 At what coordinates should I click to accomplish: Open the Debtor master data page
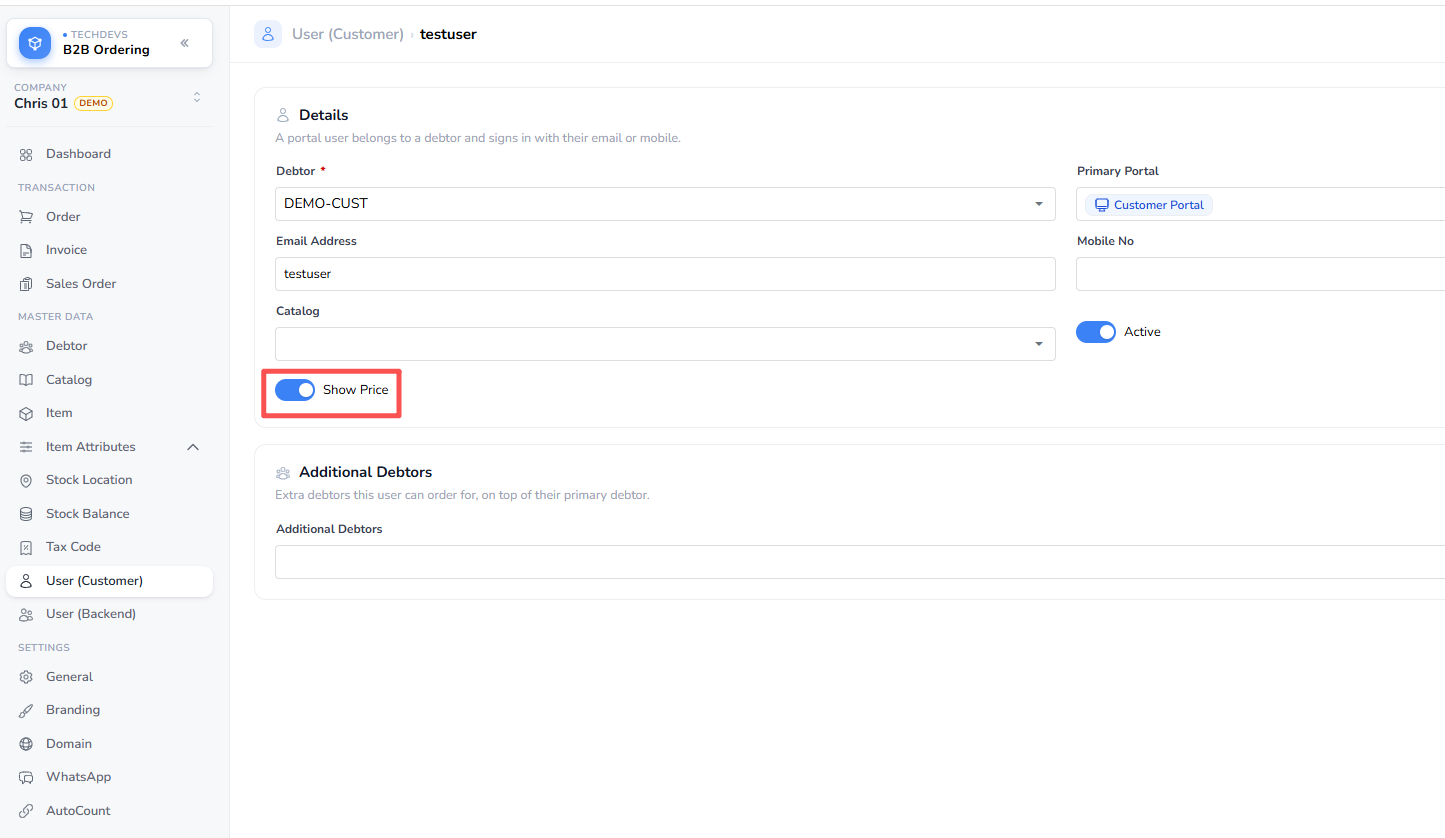[109, 346]
